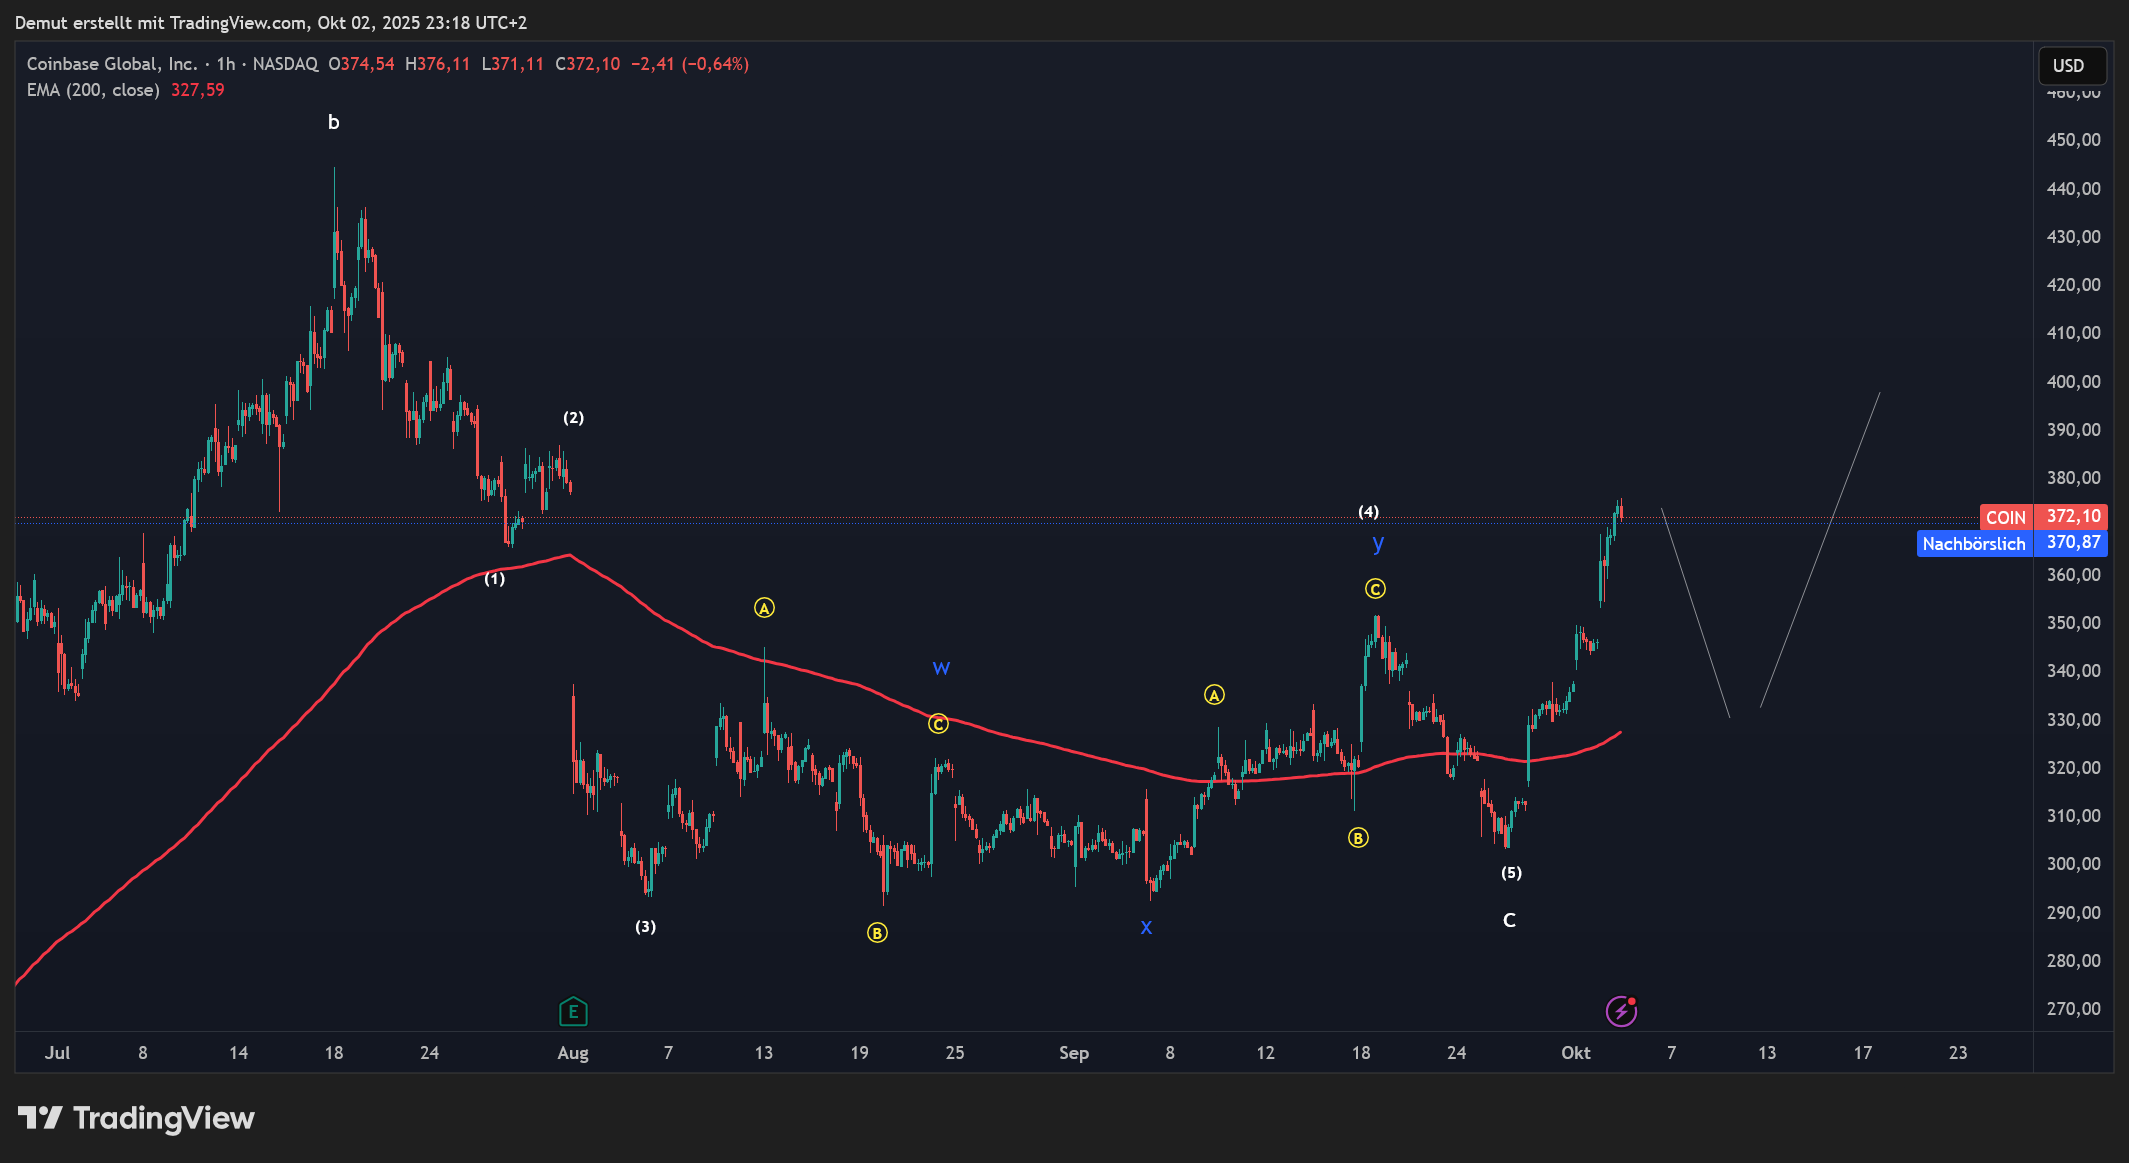
Task: Select the (2) wave label
Action: tap(573, 418)
